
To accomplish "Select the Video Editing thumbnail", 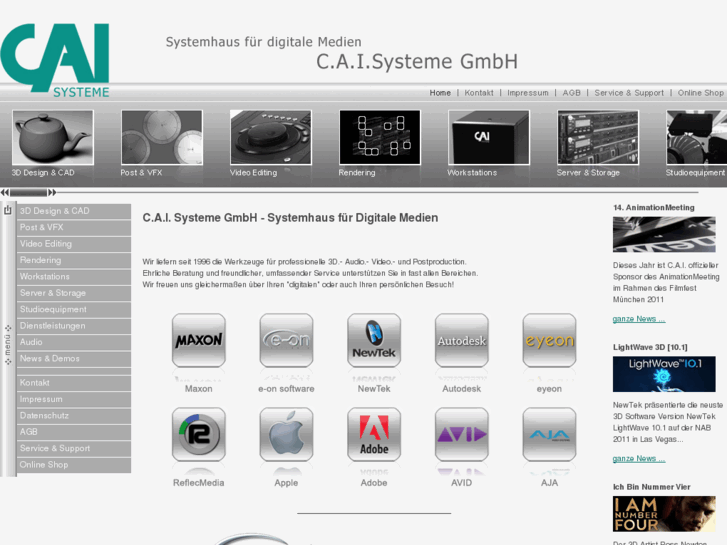I will [271, 137].
